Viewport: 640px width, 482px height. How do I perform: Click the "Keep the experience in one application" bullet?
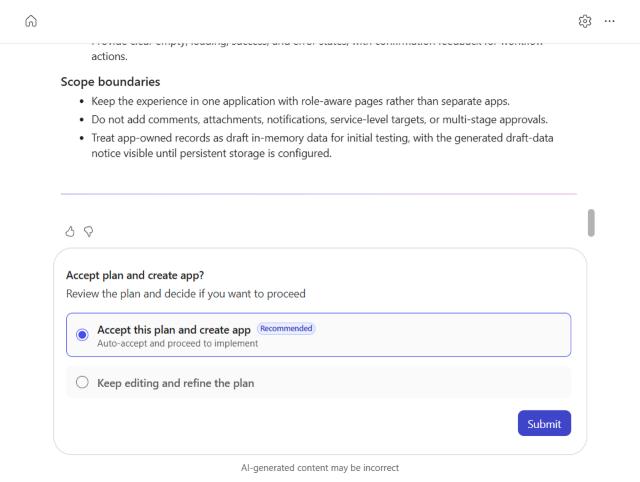[300, 101]
